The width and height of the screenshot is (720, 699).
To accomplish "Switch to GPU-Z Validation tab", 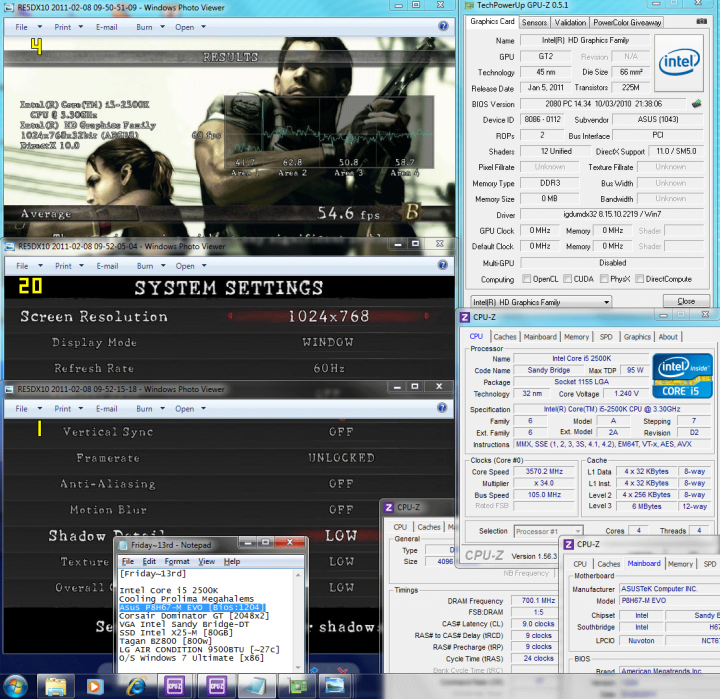I will [570, 23].
